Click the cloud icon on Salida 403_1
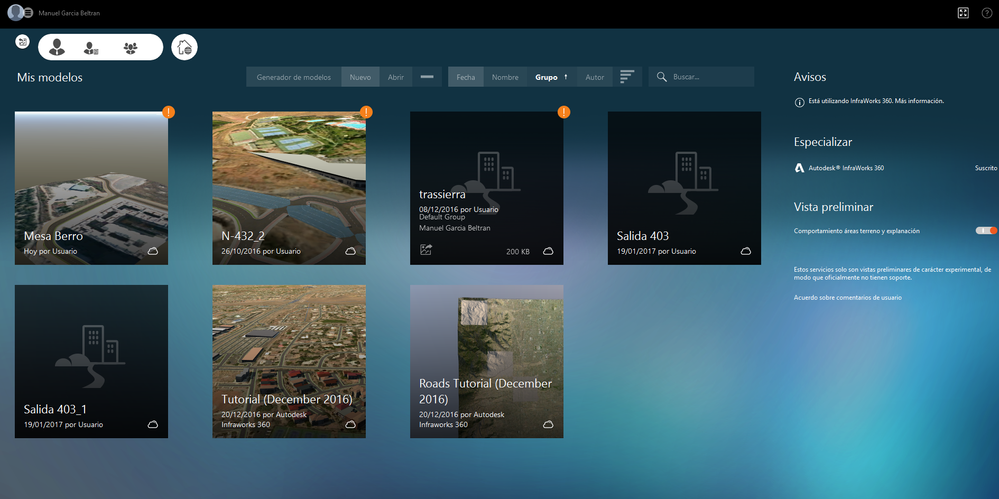Screen dimensions: 999x499 point(153,424)
